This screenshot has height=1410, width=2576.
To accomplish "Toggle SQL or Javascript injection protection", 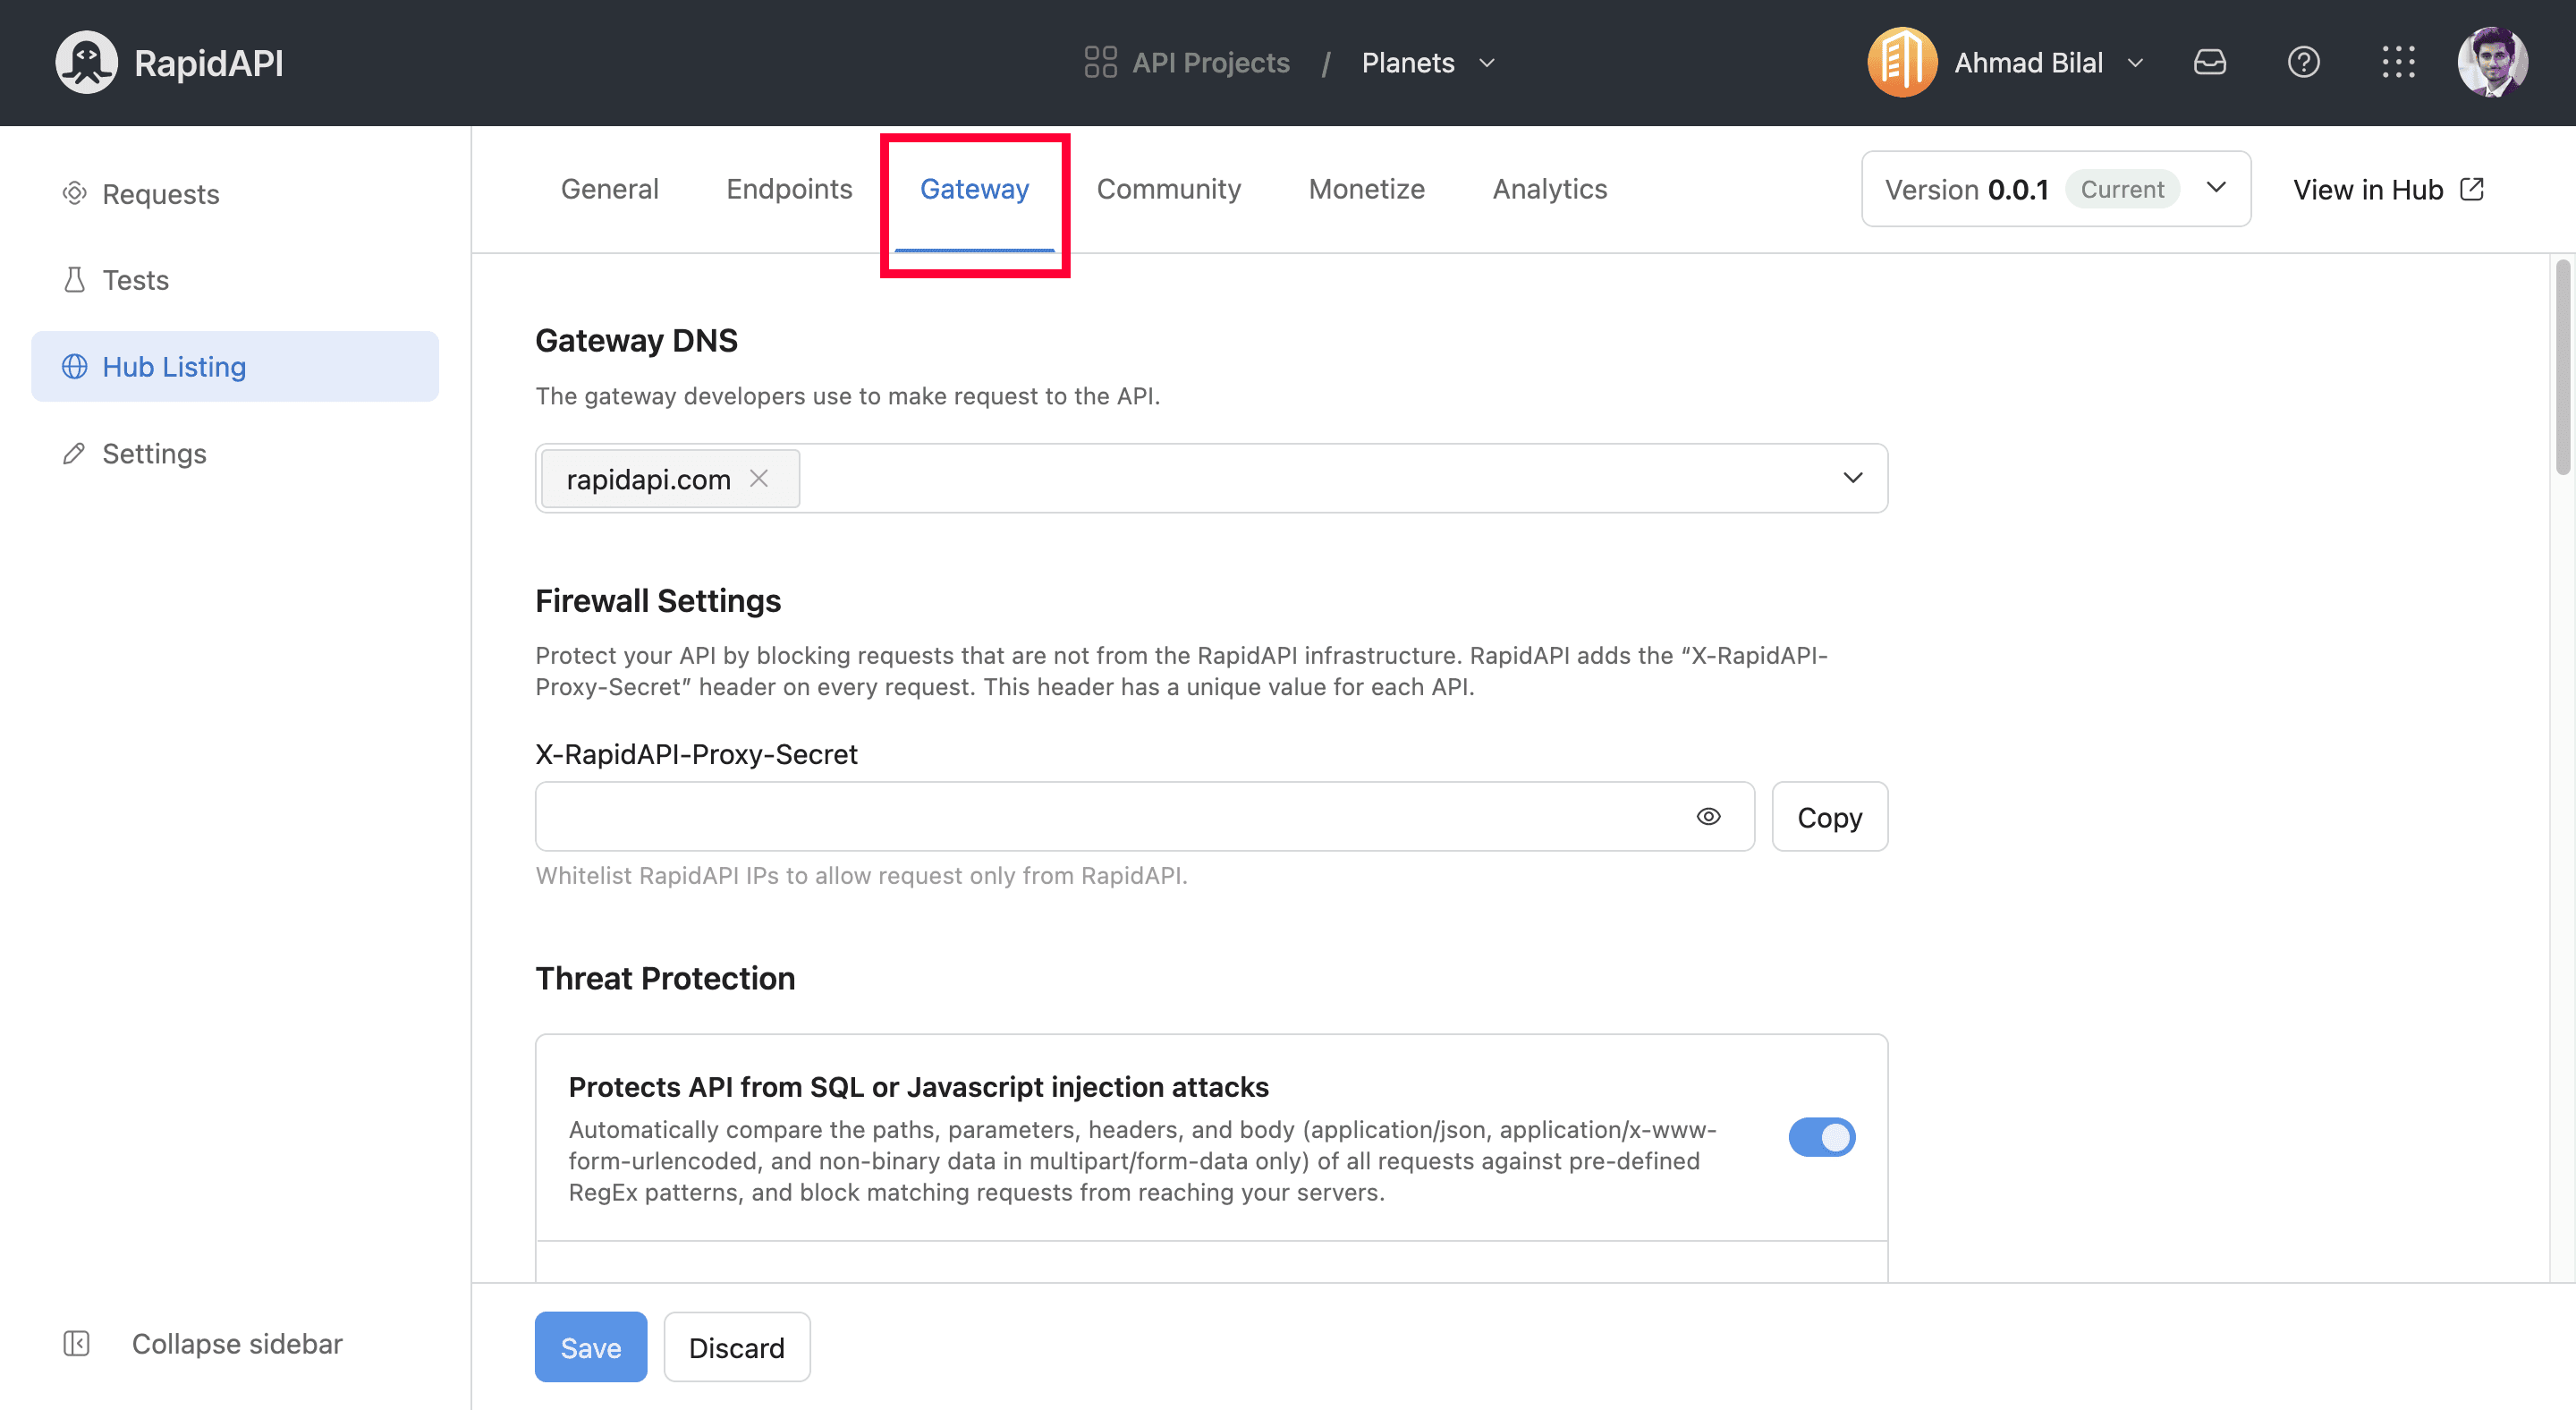I will pos(1821,1136).
